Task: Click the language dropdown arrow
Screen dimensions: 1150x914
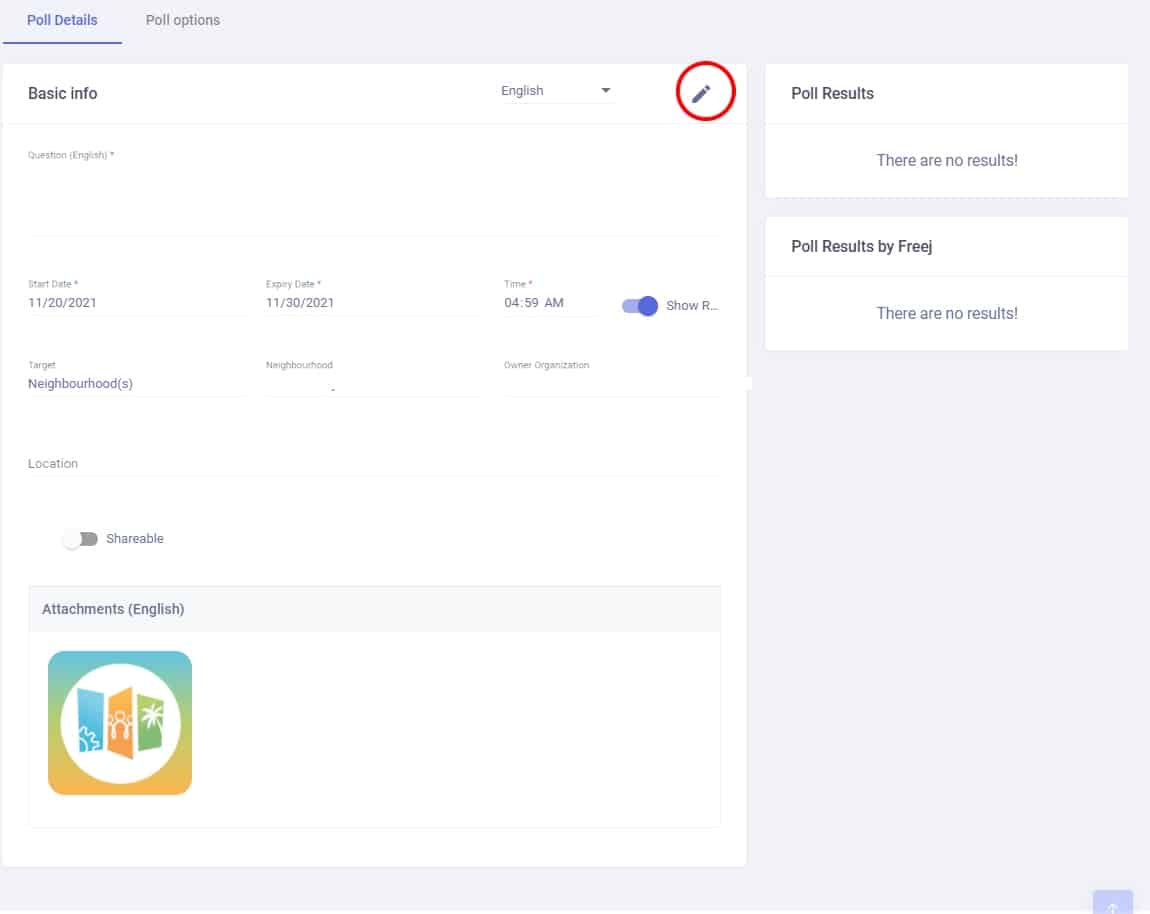Action: point(605,91)
